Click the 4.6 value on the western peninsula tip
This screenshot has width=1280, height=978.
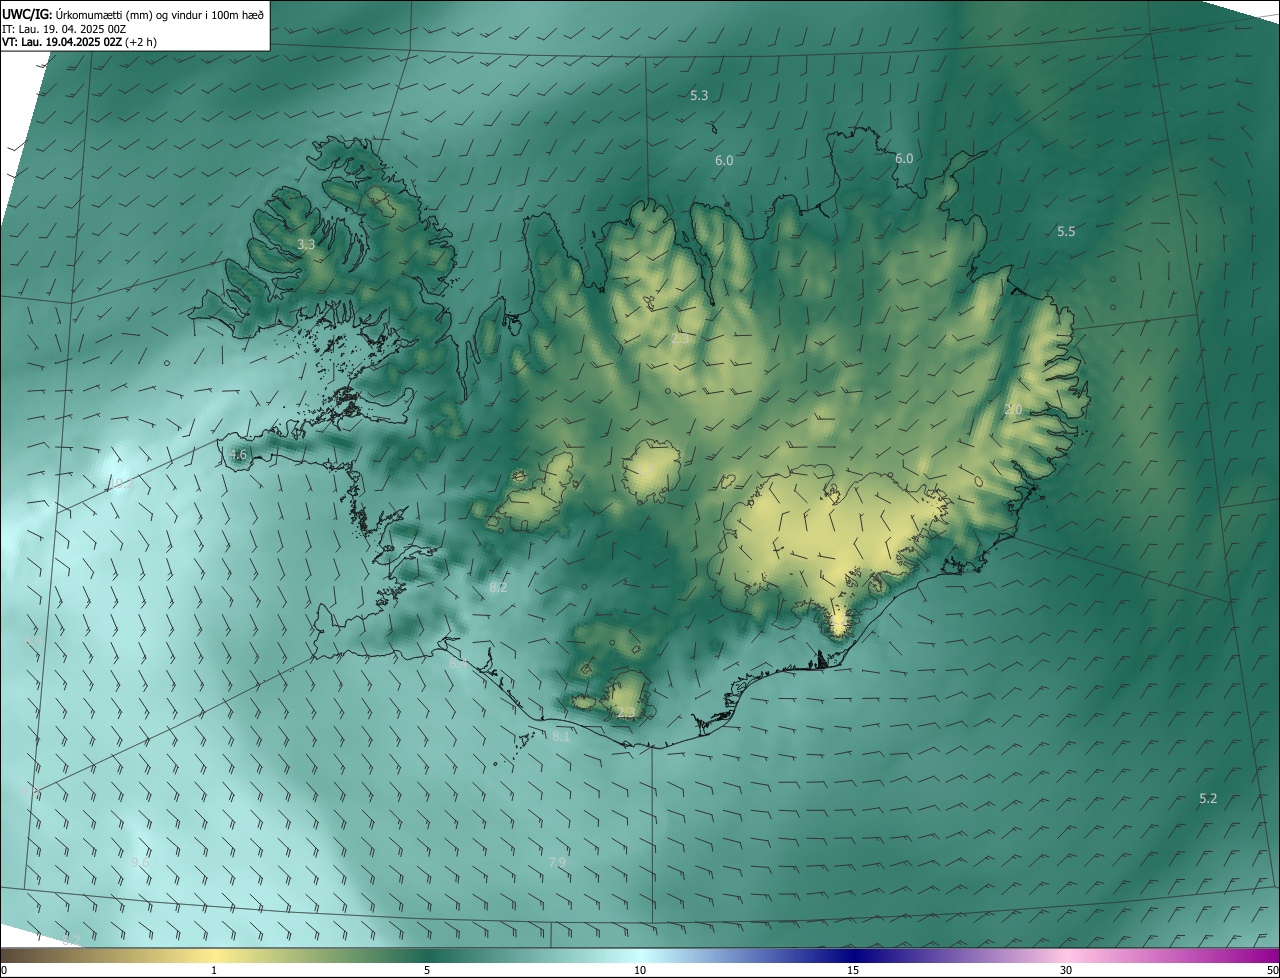click(x=238, y=454)
